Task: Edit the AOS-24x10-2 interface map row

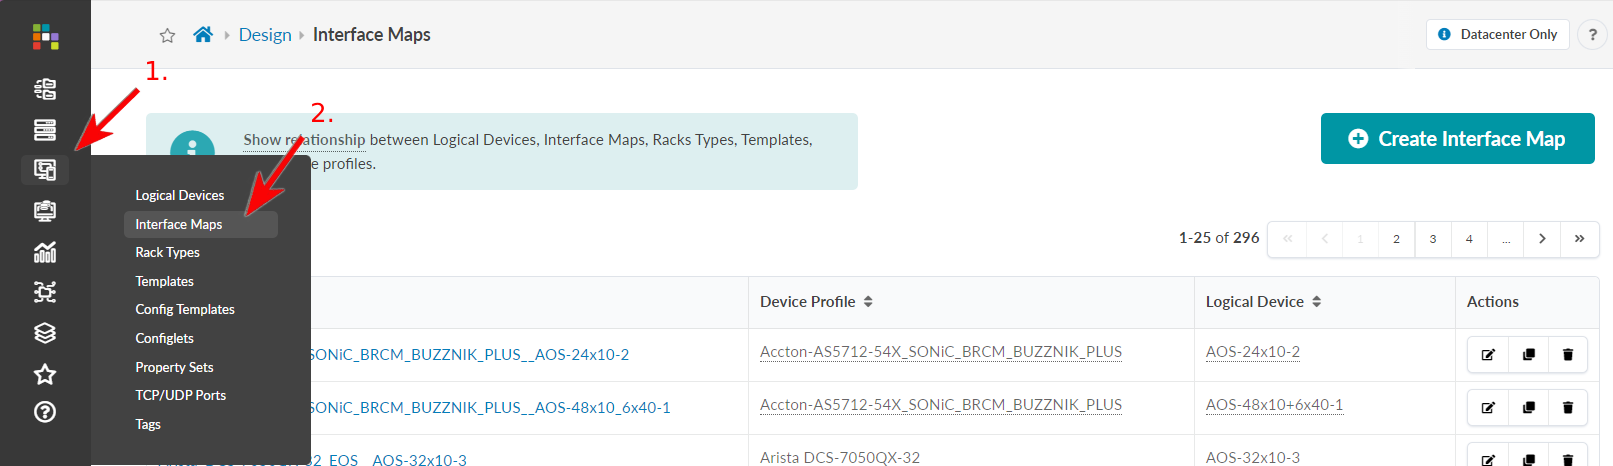Action: (x=1488, y=355)
